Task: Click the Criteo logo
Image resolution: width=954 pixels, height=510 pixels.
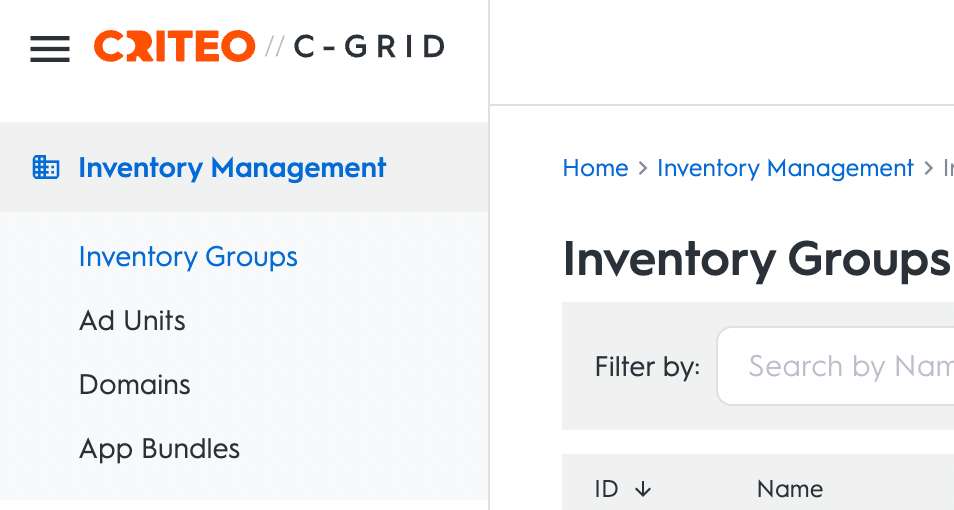Action: 174,46
